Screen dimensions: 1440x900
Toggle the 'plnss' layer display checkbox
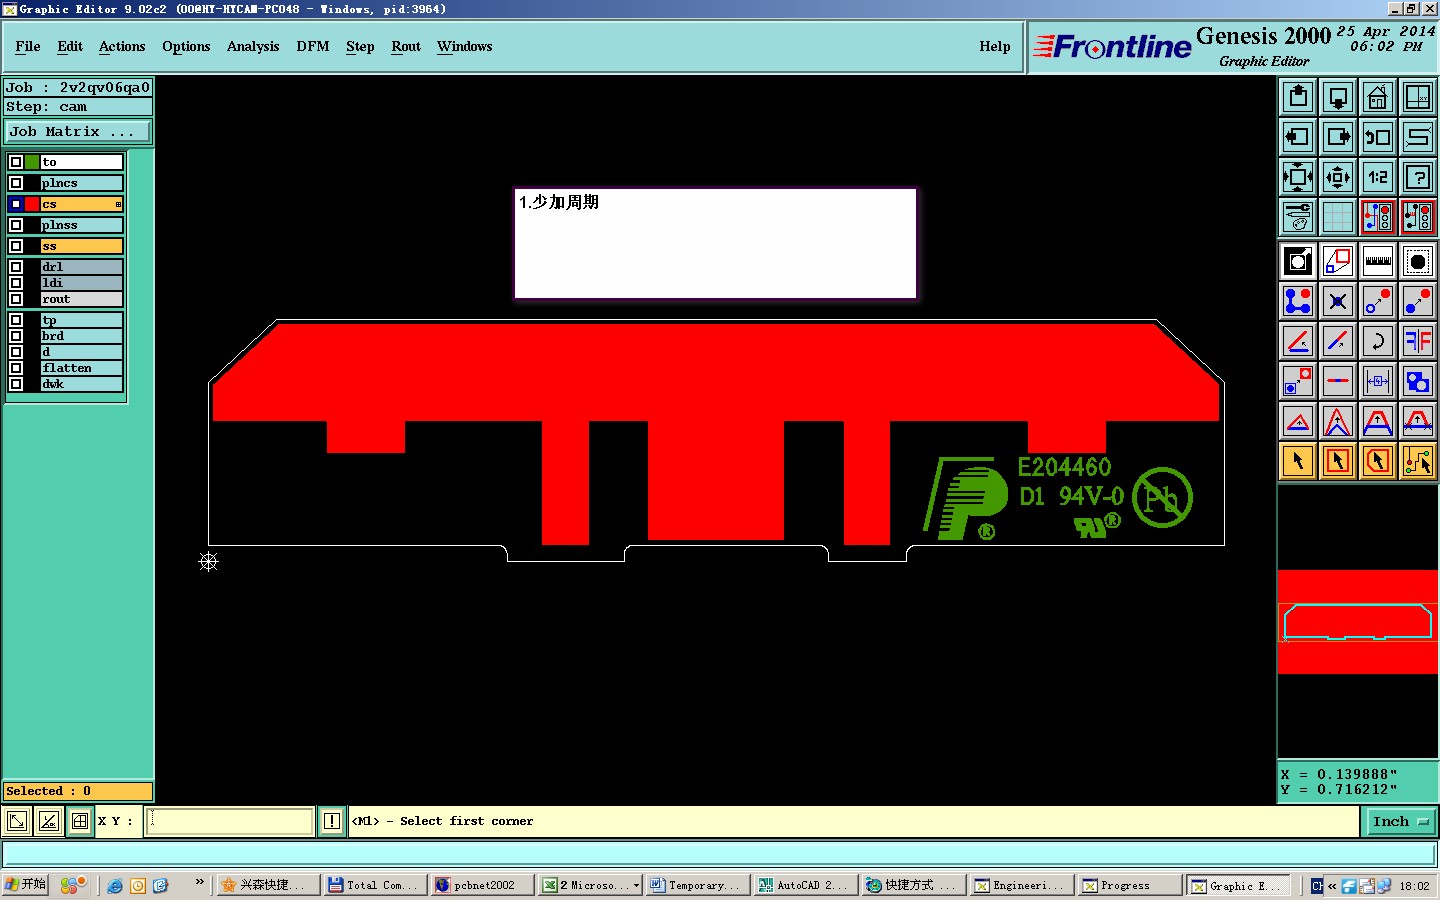pos(16,225)
